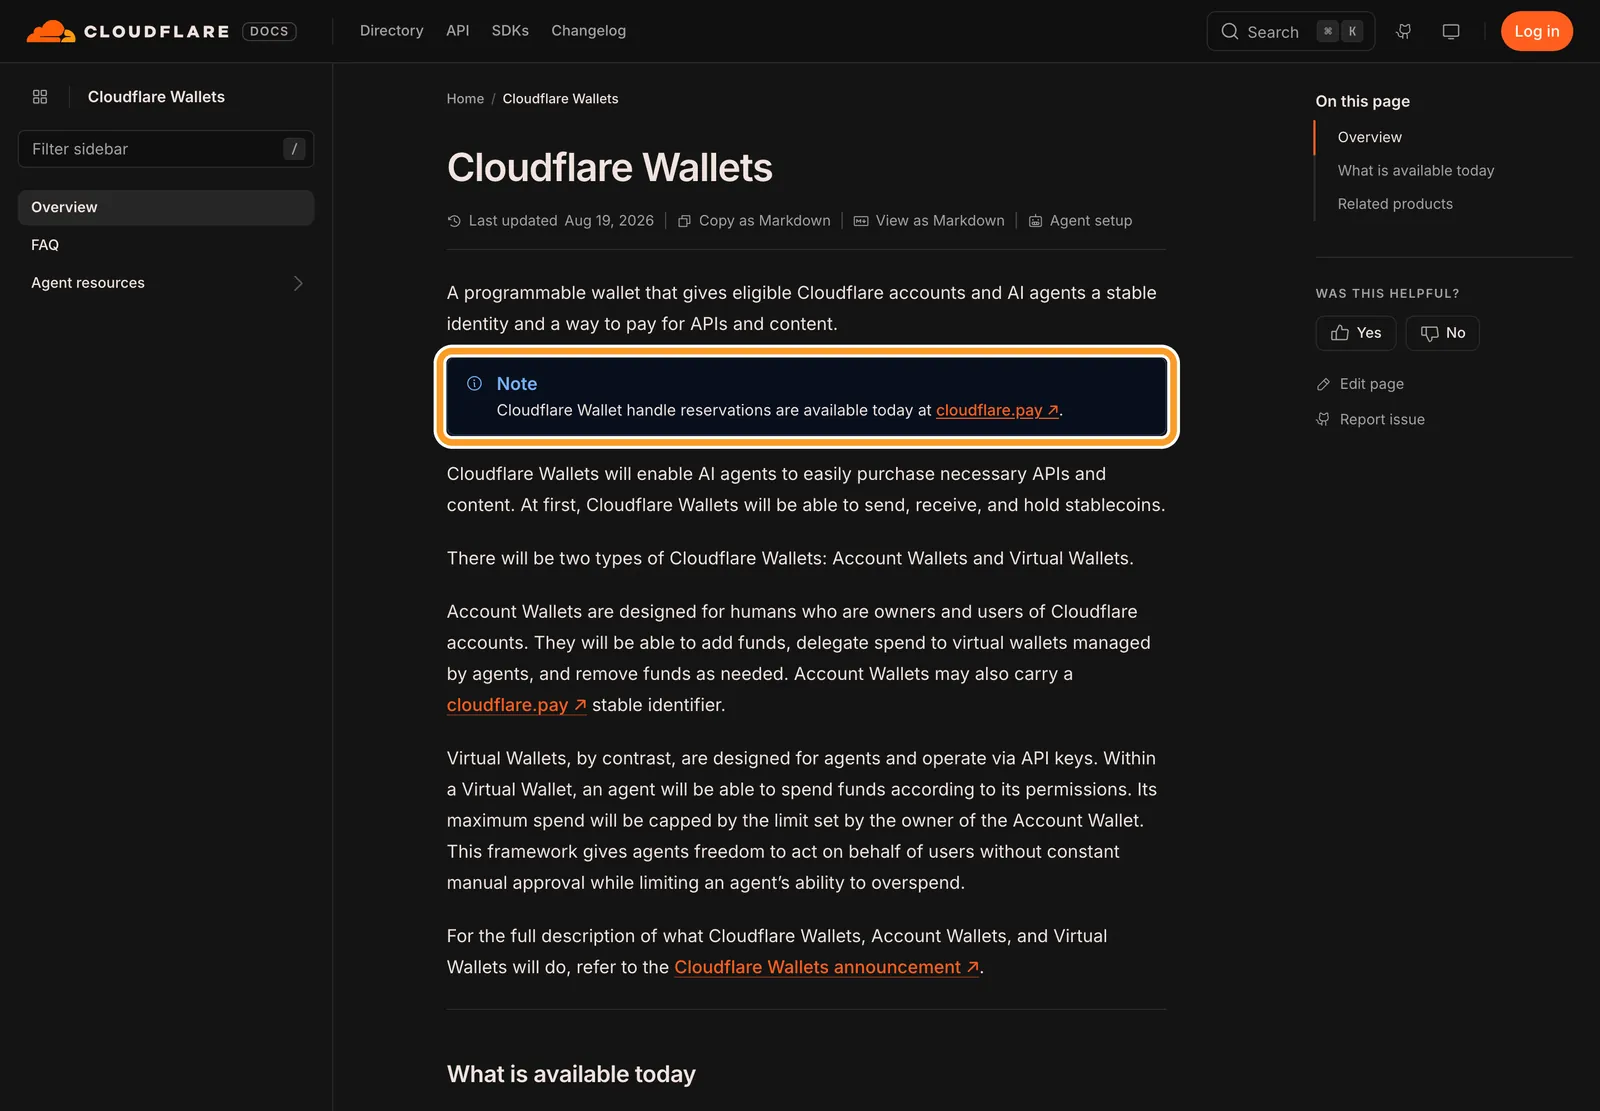Image resolution: width=1600 pixels, height=1111 pixels.
Task: Click Agent setup
Action: [x=1081, y=221]
